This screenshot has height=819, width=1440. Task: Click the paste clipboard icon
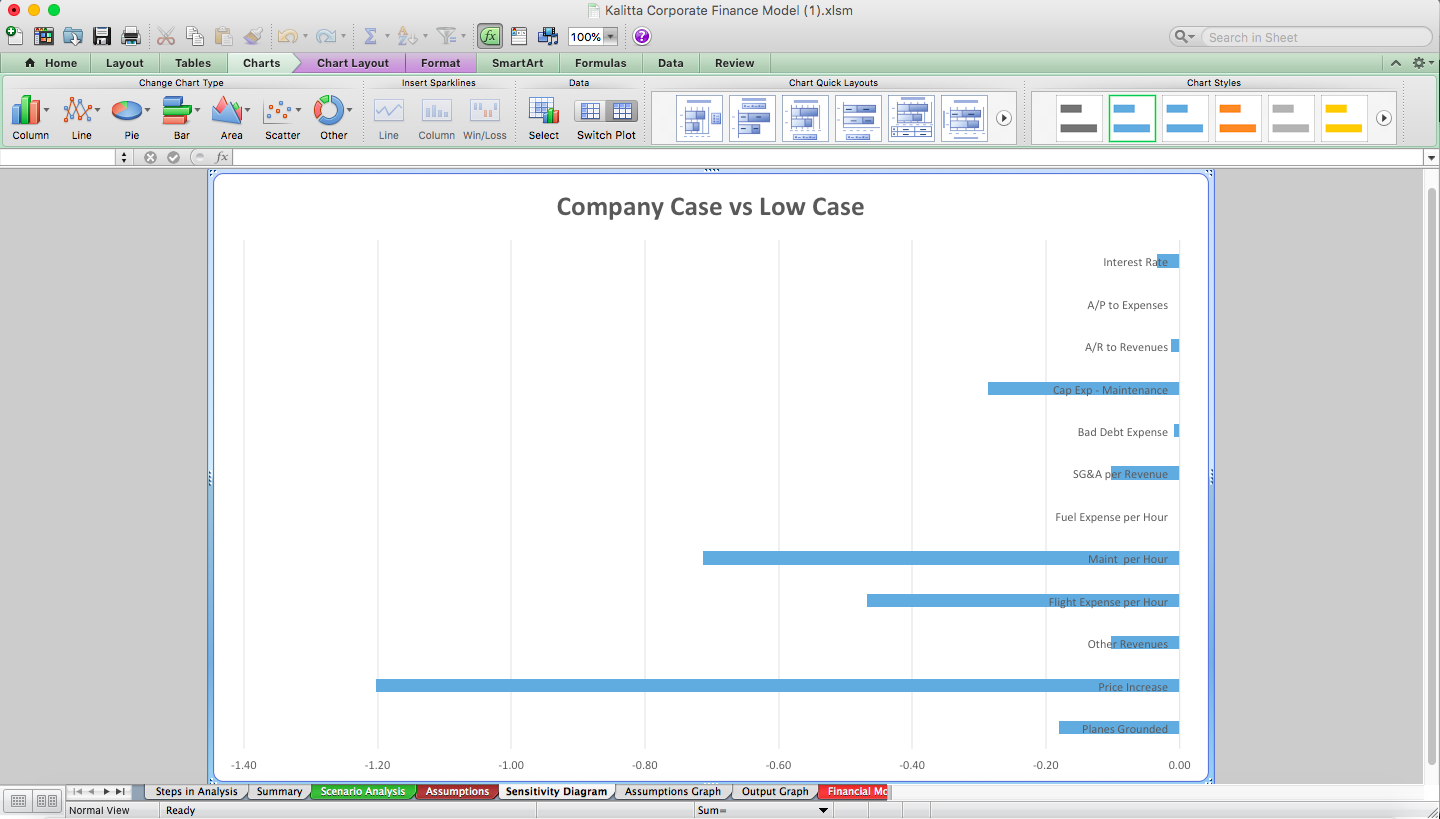pos(224,36)
